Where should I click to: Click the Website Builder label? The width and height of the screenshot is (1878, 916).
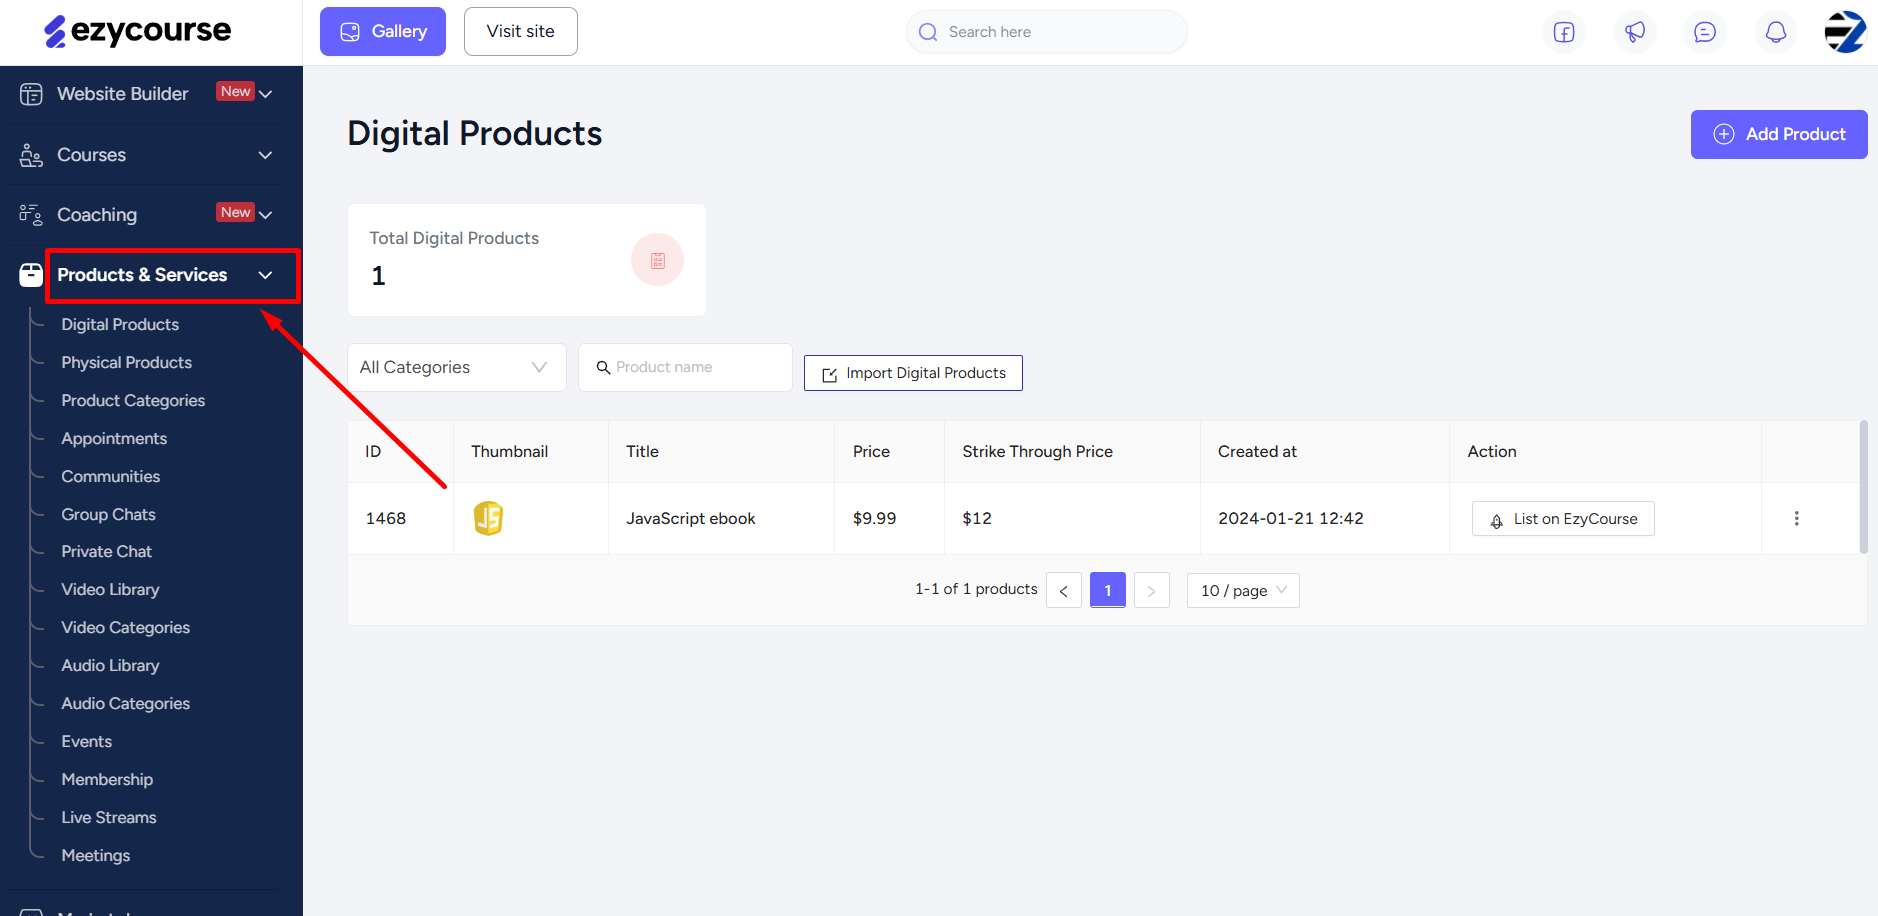[x=123, y=94]
